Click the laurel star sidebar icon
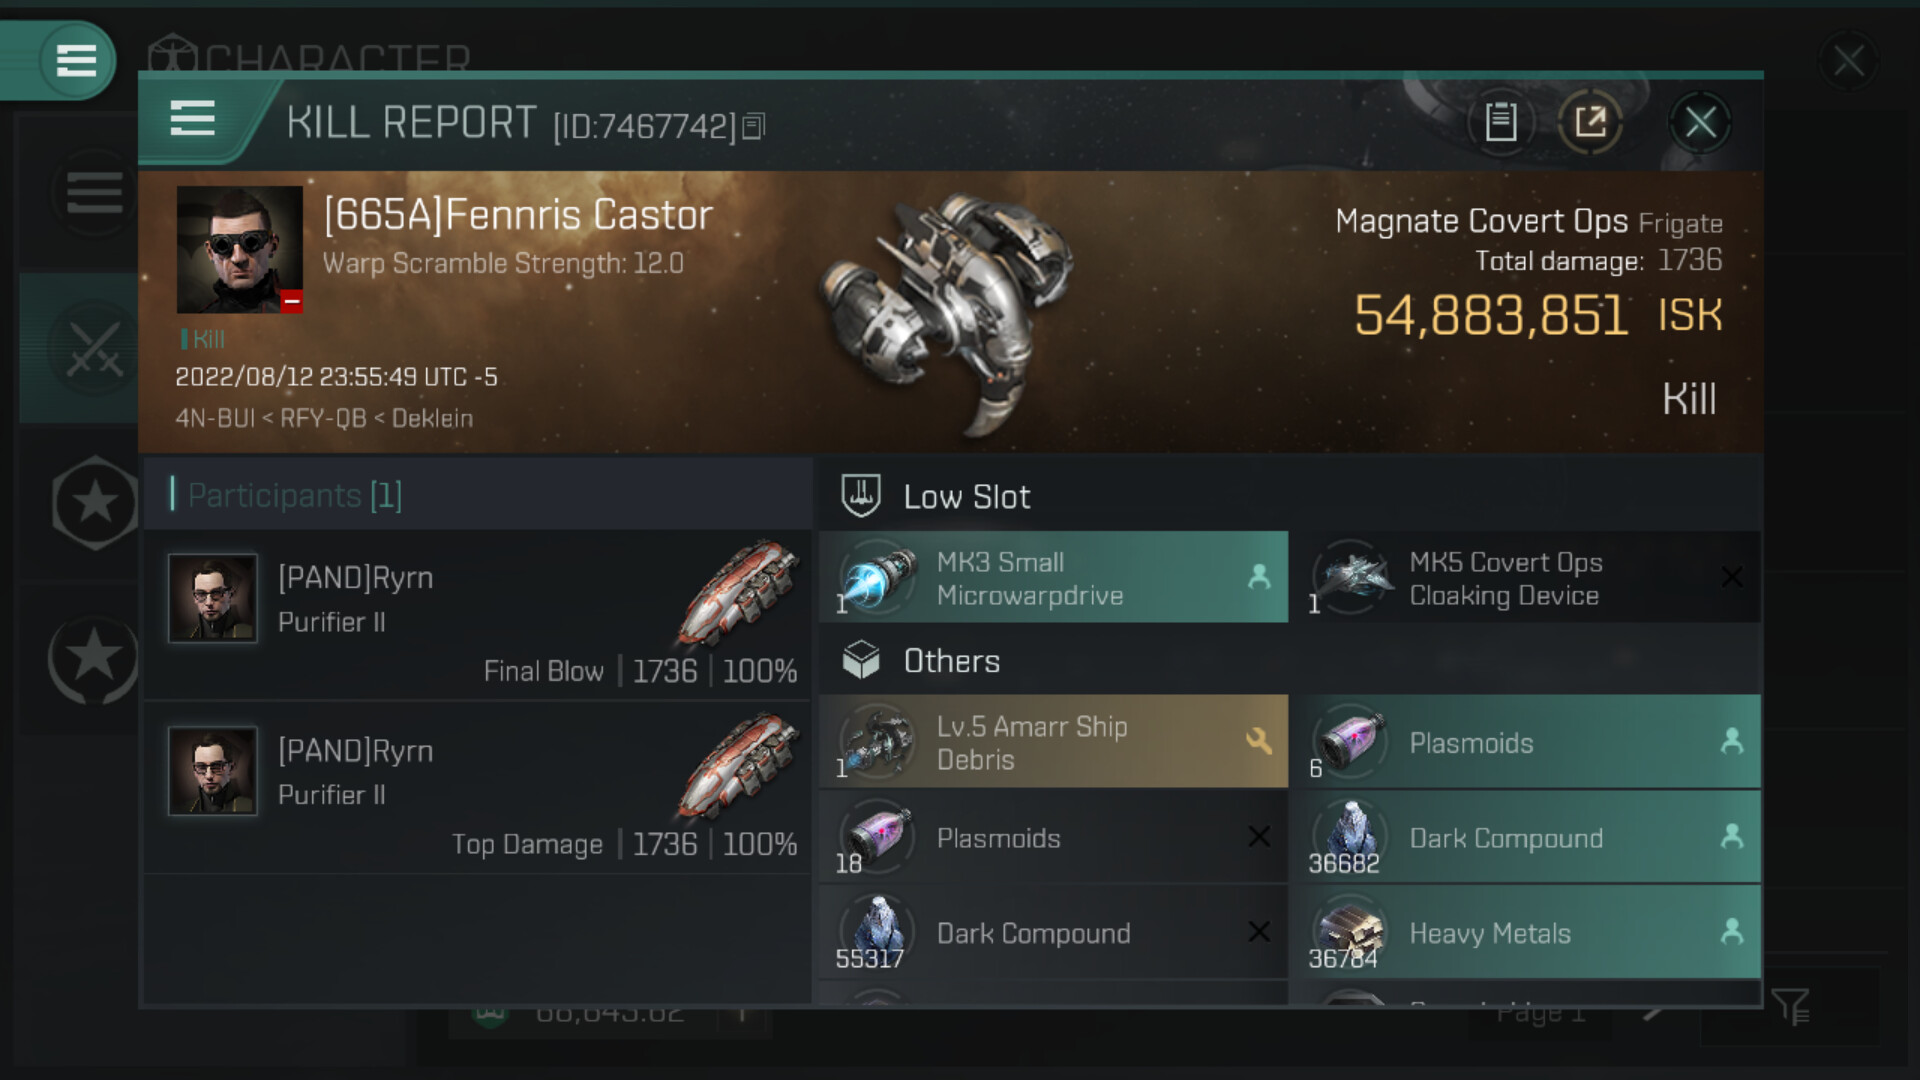 [x=94, y=658]
